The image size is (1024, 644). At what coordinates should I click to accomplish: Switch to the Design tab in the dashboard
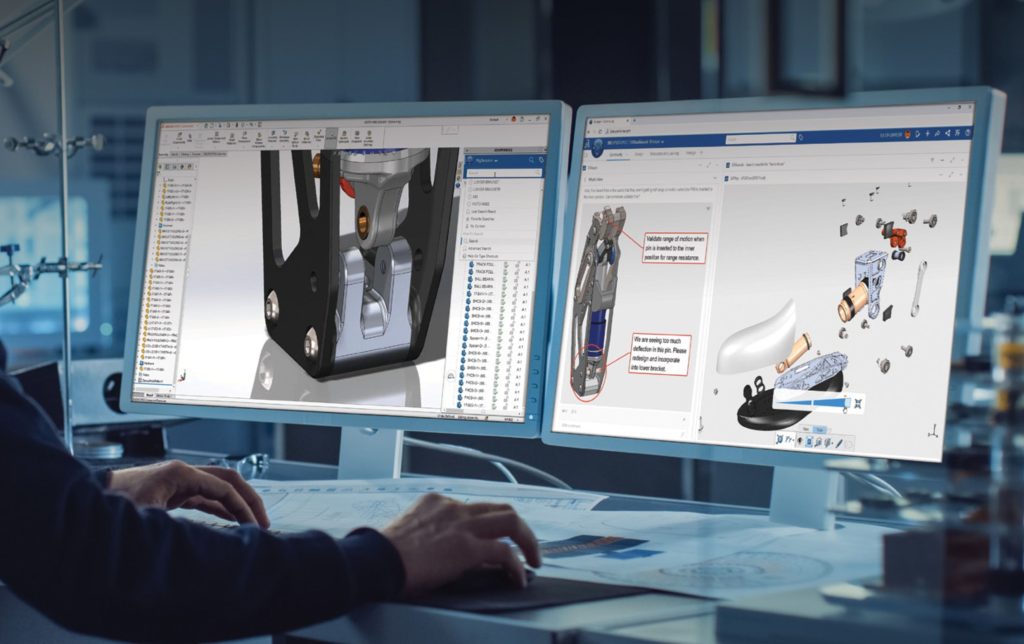[638, 153]
